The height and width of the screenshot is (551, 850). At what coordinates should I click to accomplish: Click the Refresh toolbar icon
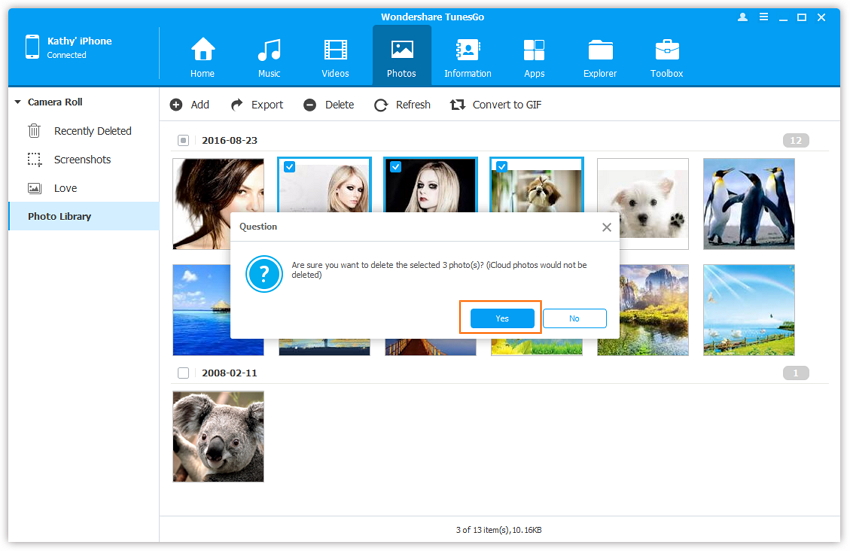coord(402,105)
